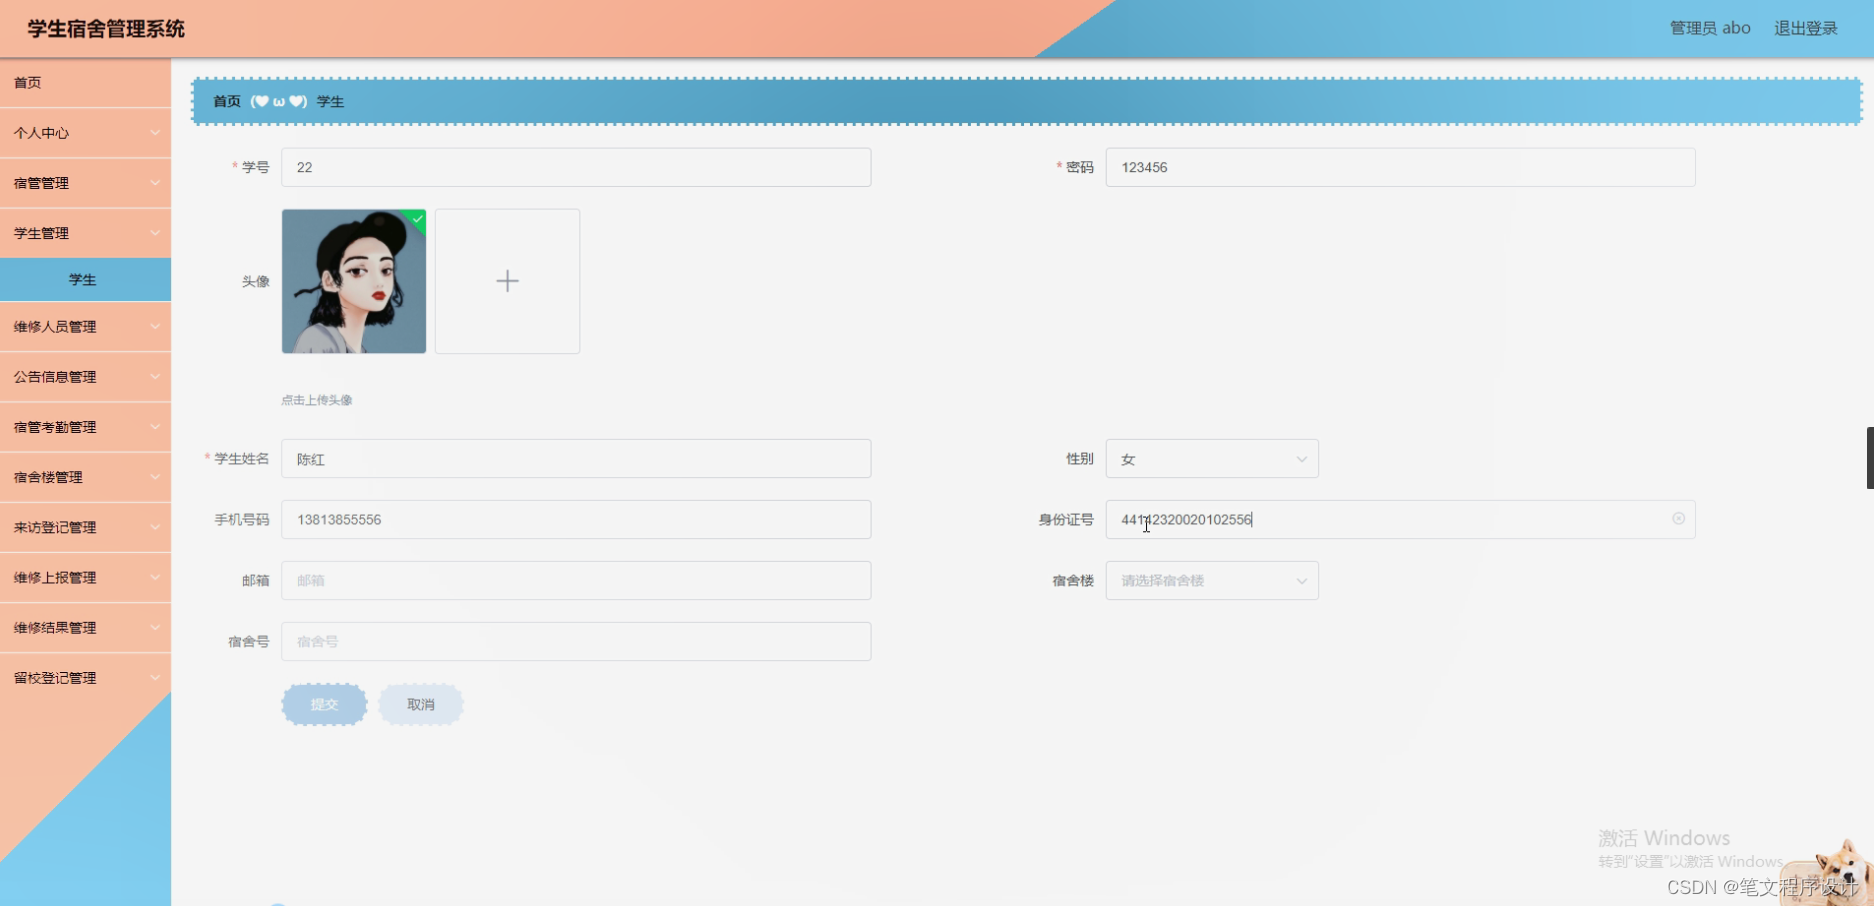Select the highlighted 学生 submenu item
Viewport: 1874px width, 906px height.
(x=85, y=279)
